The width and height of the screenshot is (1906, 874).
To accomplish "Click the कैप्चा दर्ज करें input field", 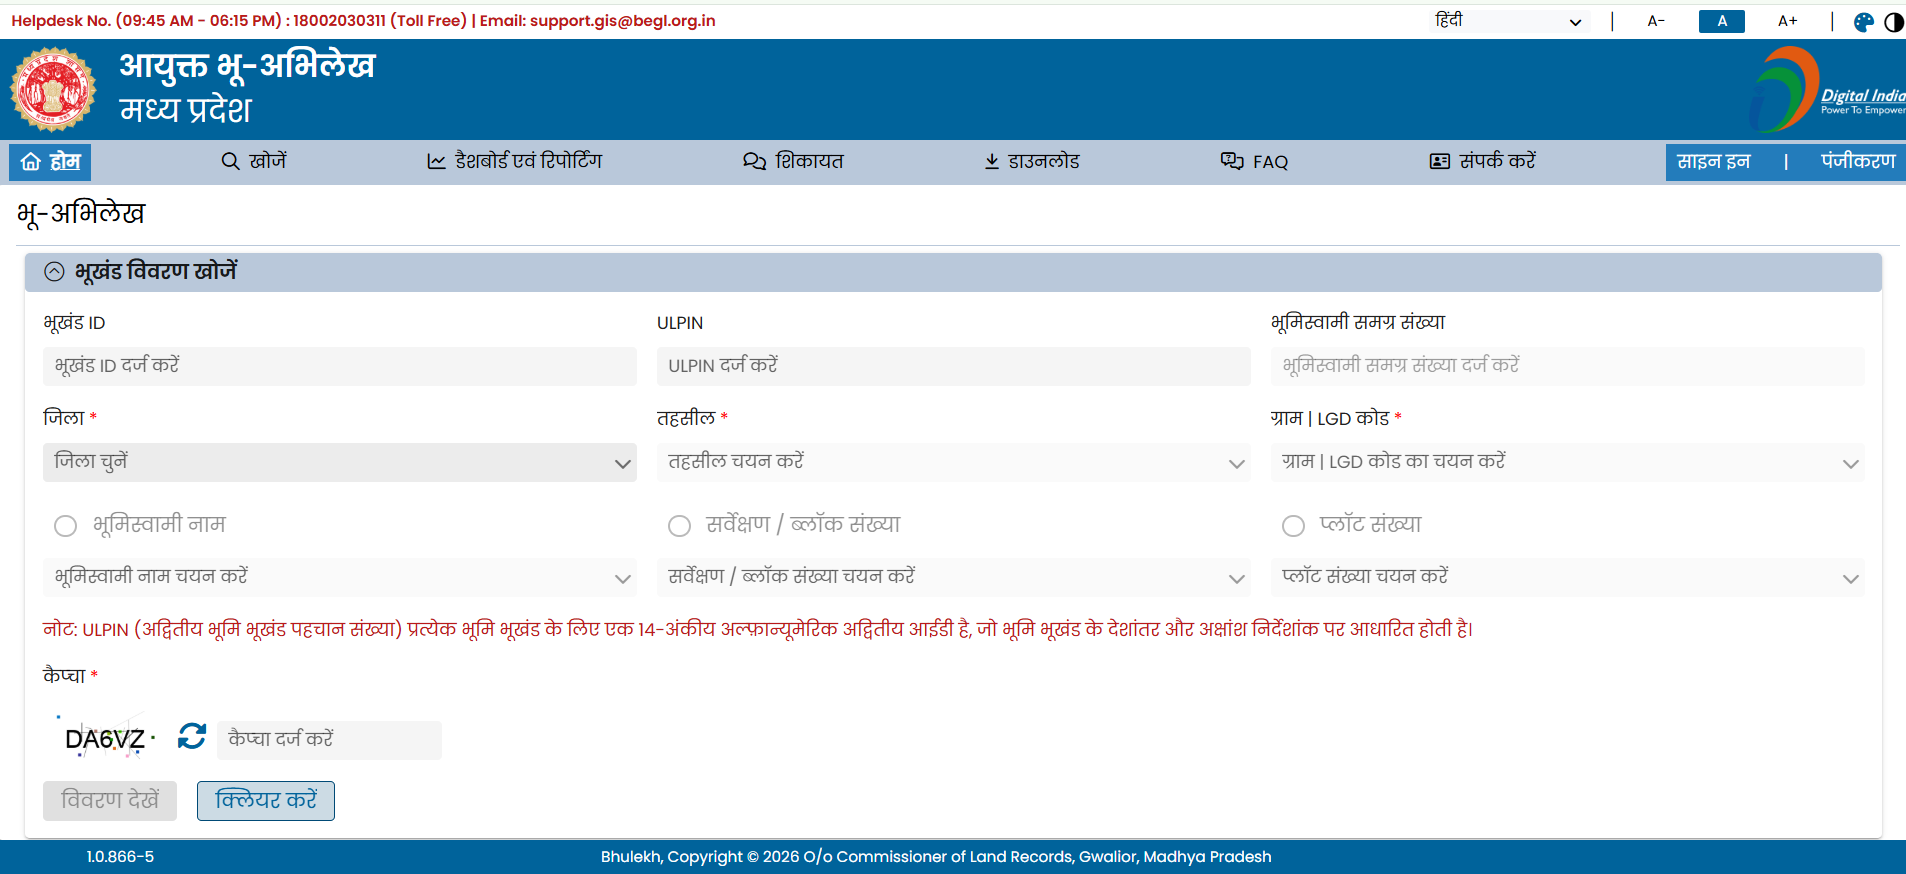I will coord(329,740).
